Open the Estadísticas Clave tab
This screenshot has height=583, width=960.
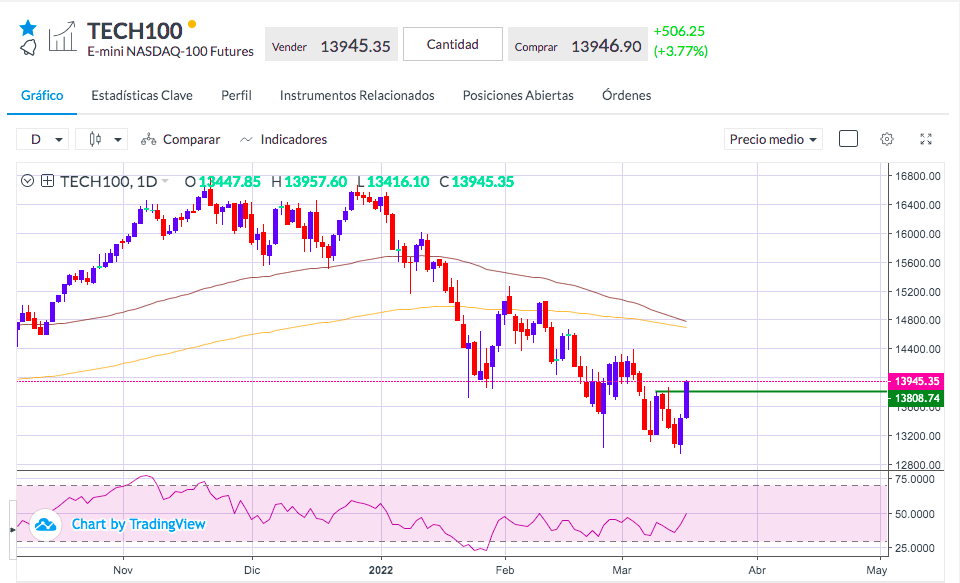(142, 96)
